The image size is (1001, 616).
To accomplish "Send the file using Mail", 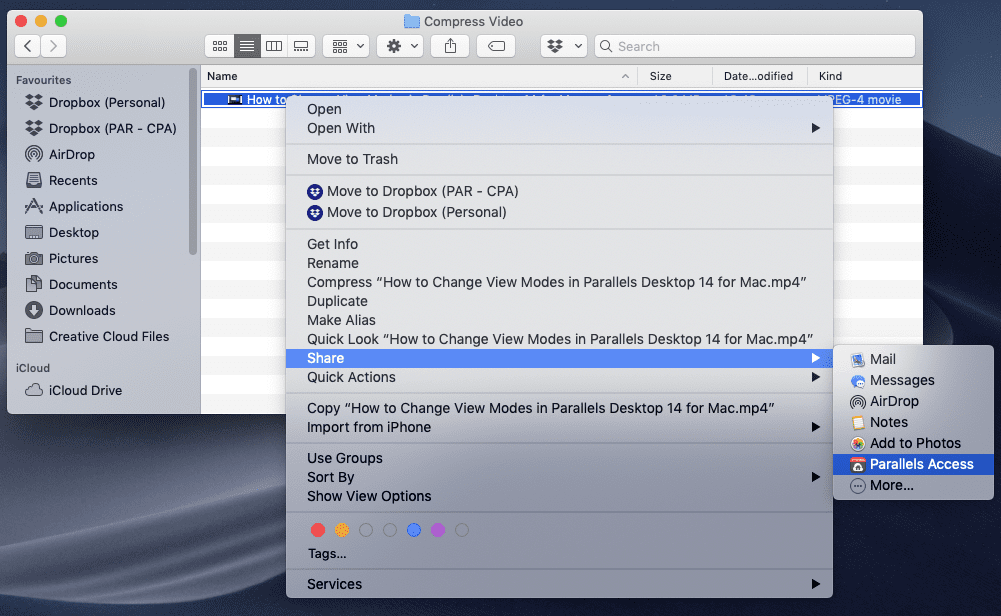I will 881,359.
